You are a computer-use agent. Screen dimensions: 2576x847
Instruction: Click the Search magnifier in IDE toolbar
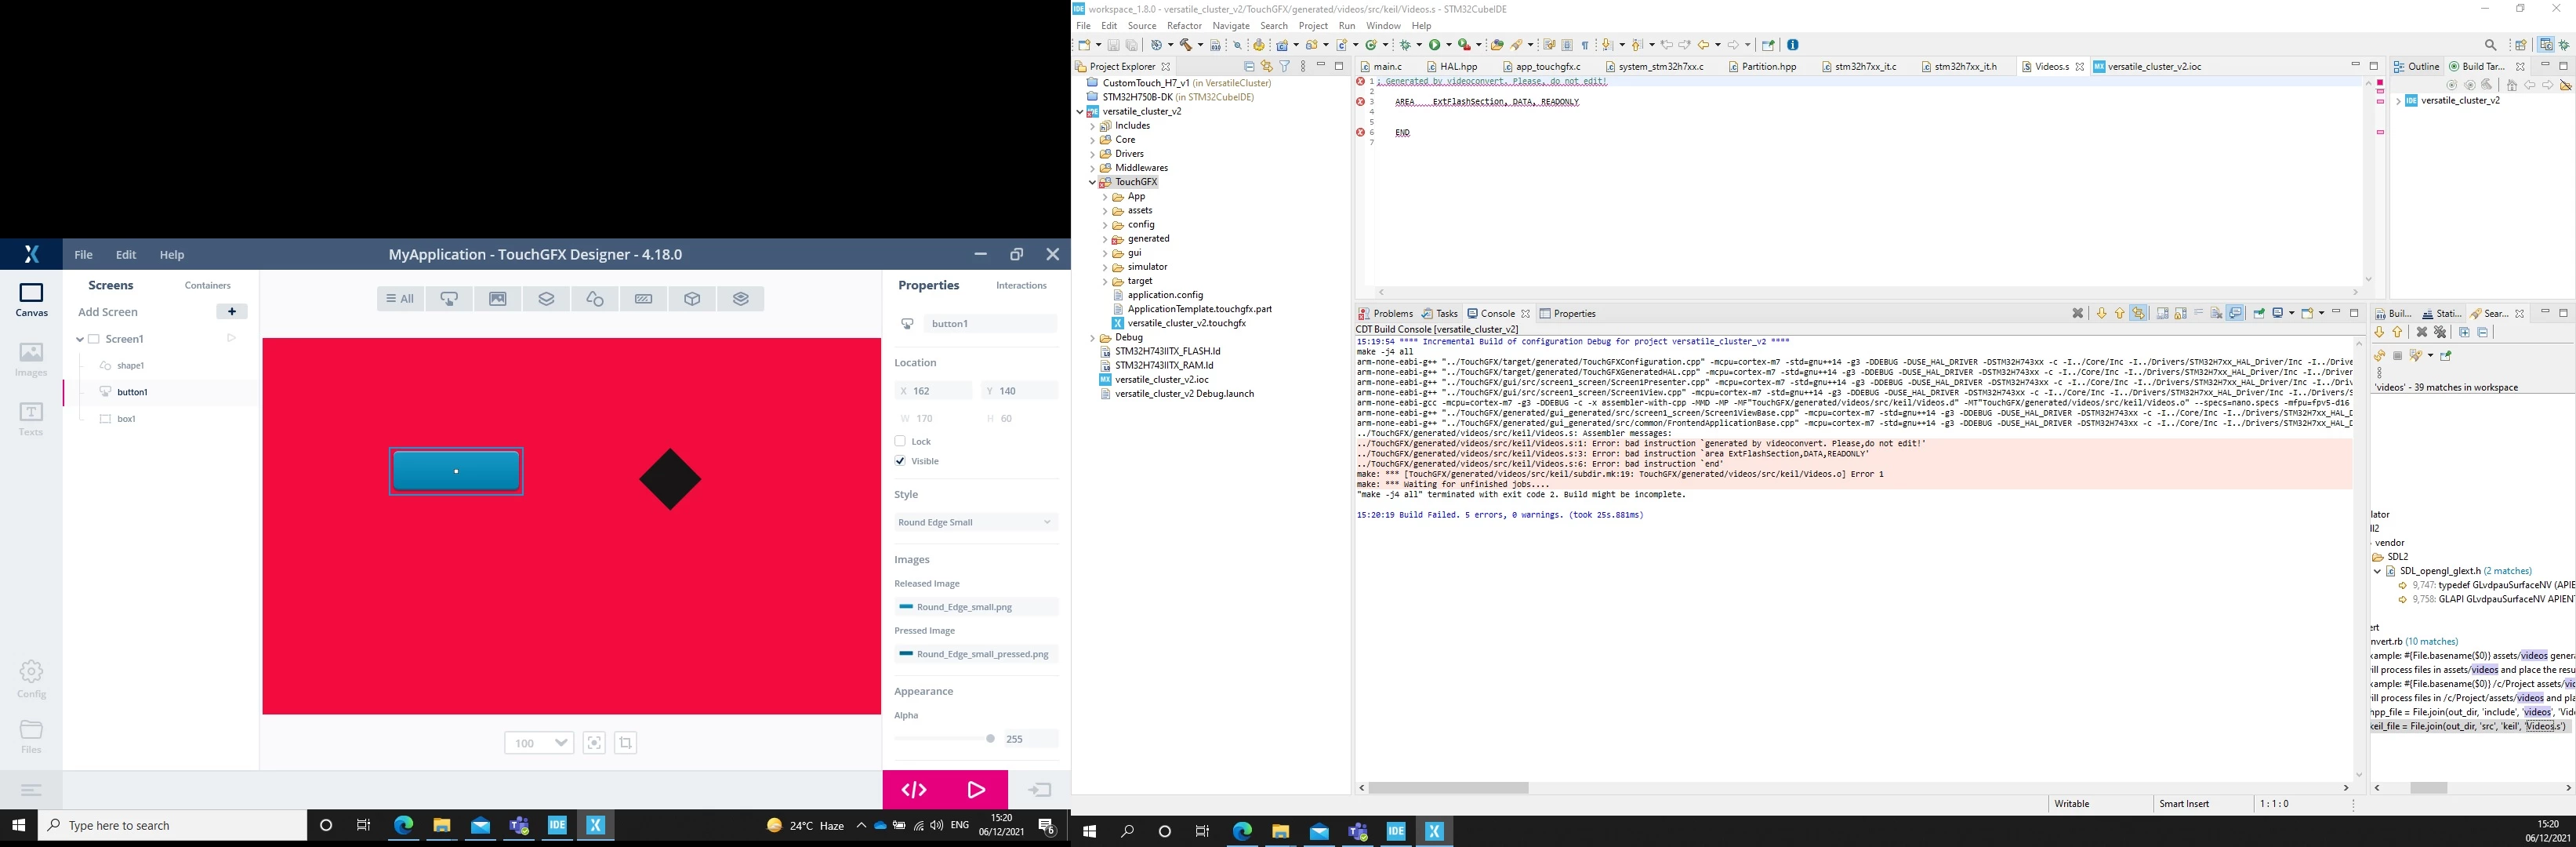point(2491,45)
